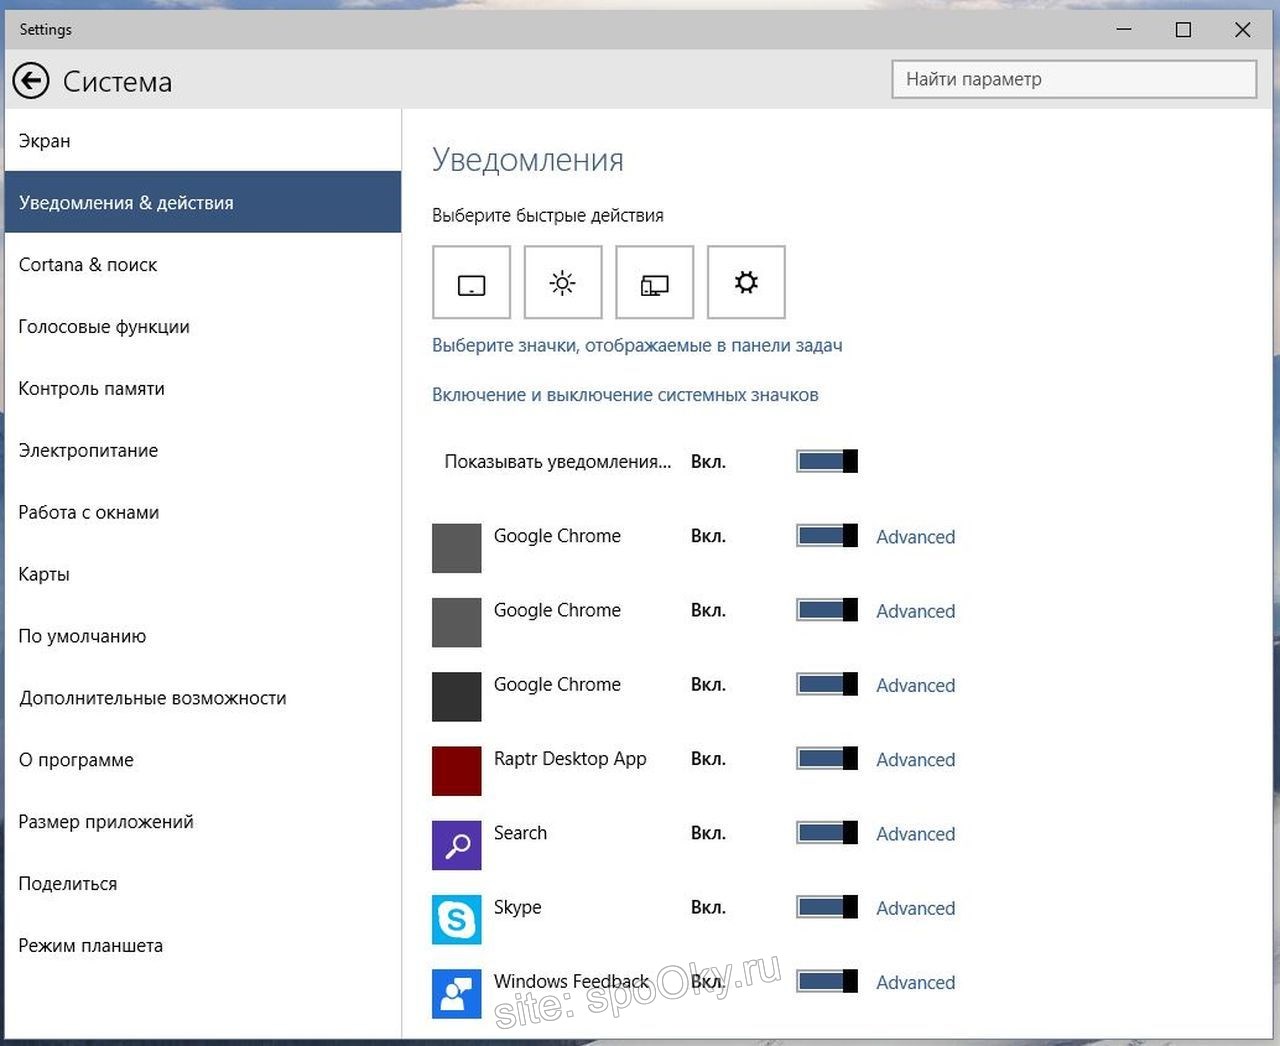Screen dimensions: 1280x1046
Task: Toggle Windows Feedback notifications switch
Action: tap(827, 981)
